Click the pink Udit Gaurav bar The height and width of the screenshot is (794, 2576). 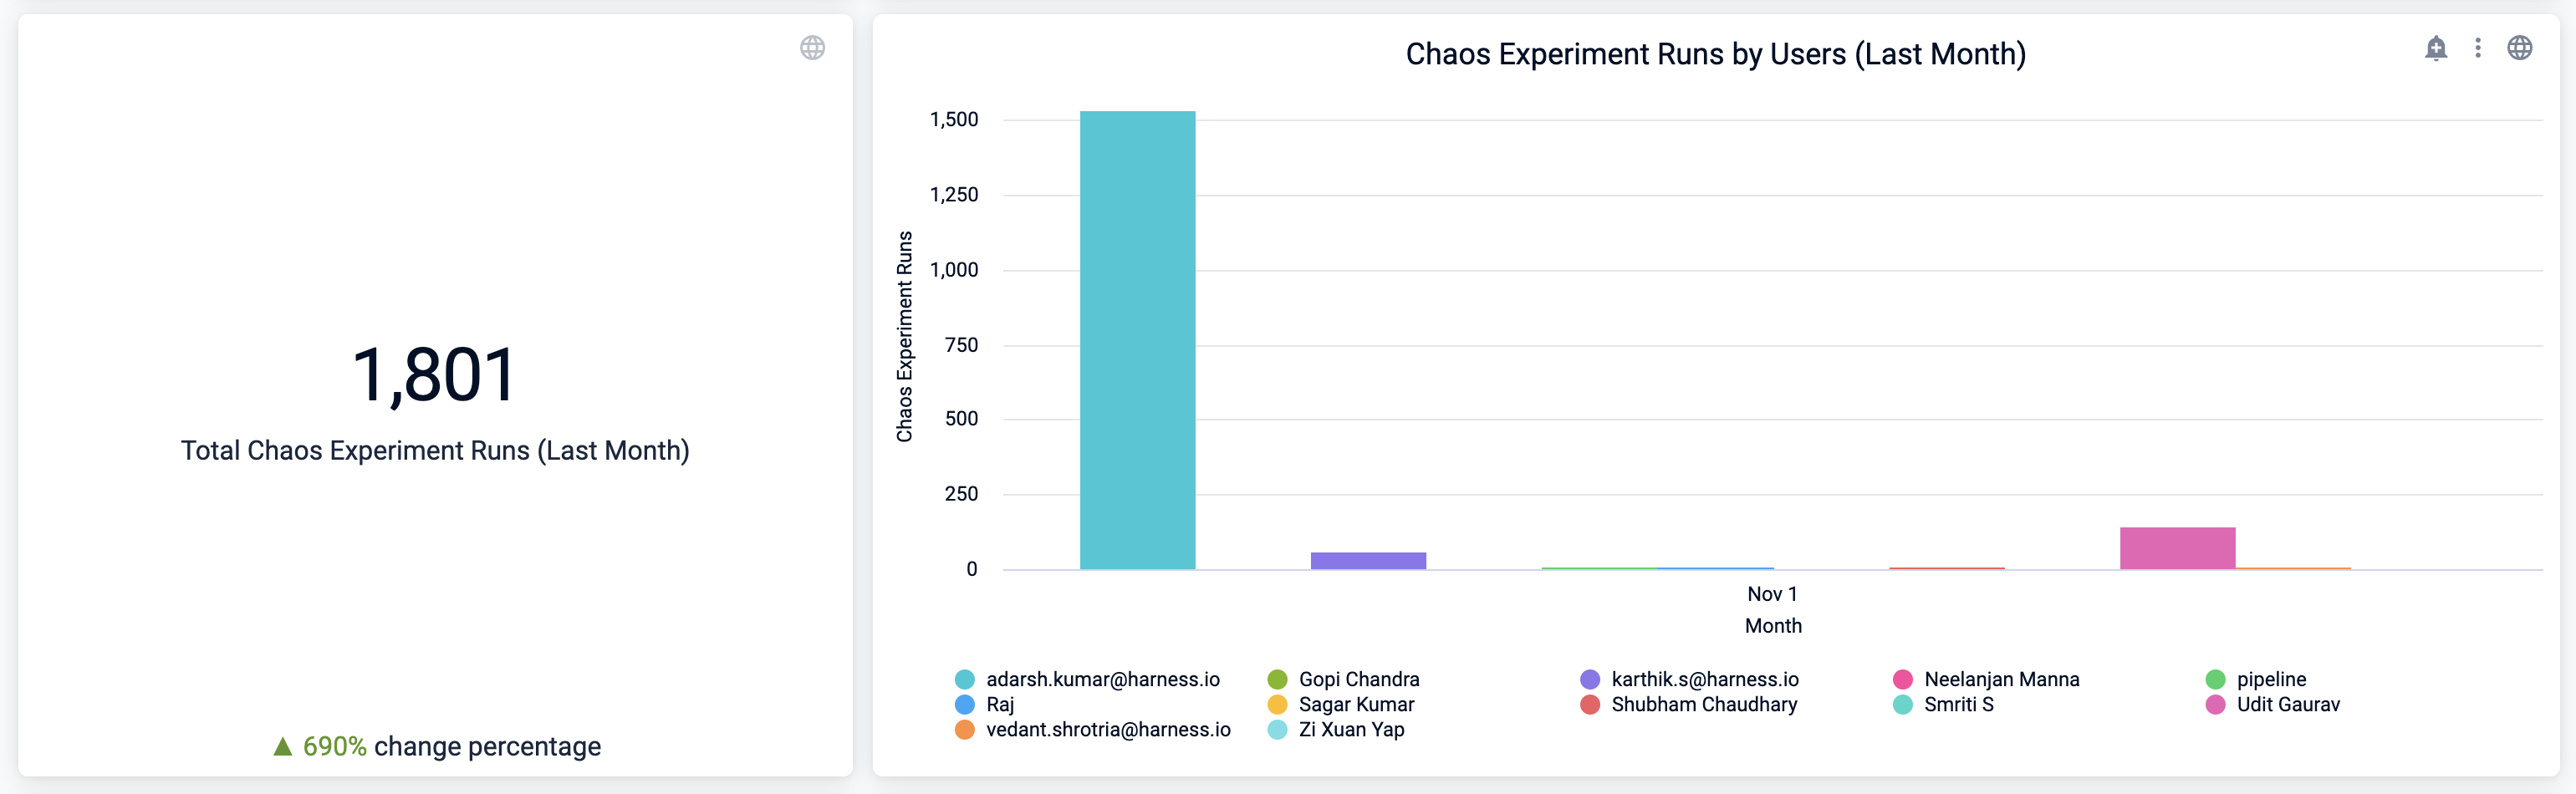(x=2177, y=548)
